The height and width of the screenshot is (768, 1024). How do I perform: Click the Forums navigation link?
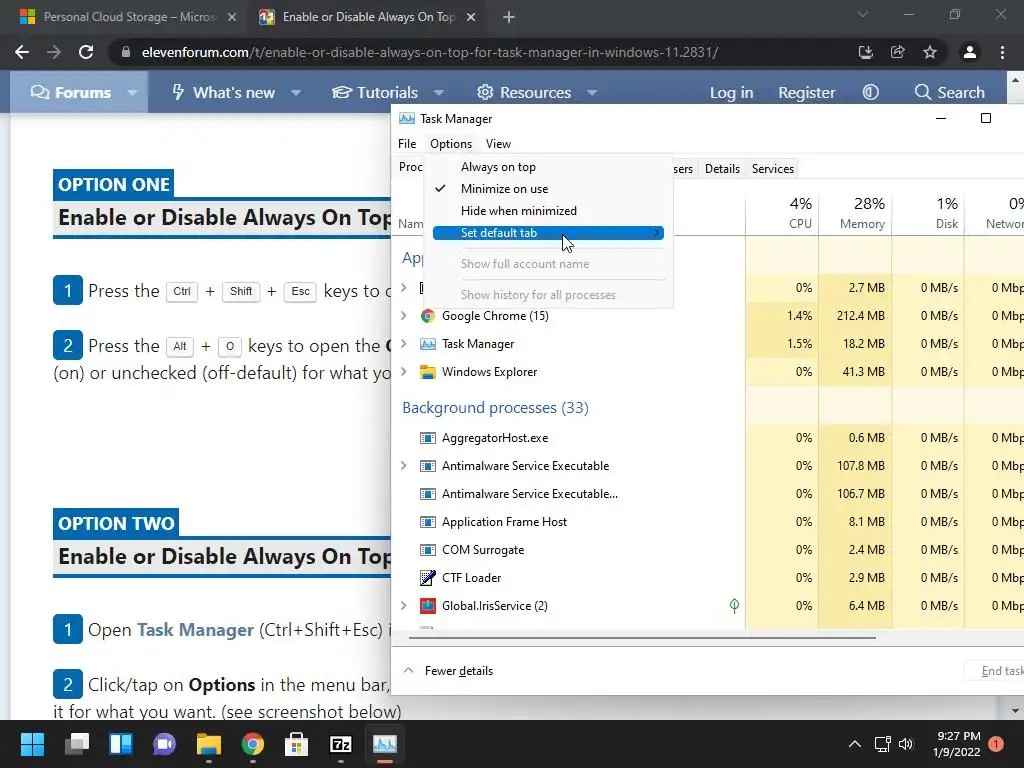(x=71, y=93)
